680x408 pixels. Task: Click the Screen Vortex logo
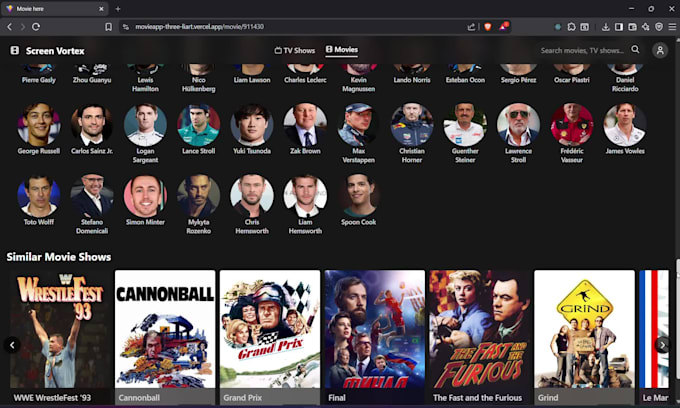coord(47,51)
